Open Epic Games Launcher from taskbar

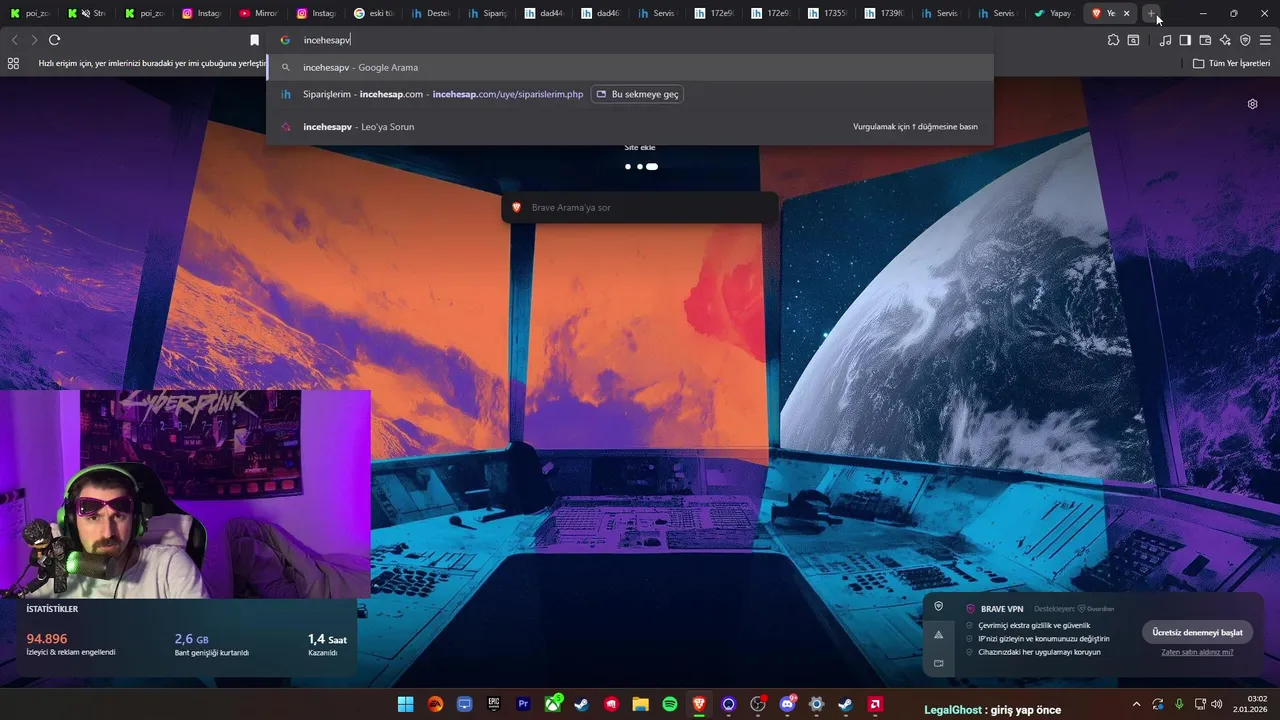click(x=494, y=704)
